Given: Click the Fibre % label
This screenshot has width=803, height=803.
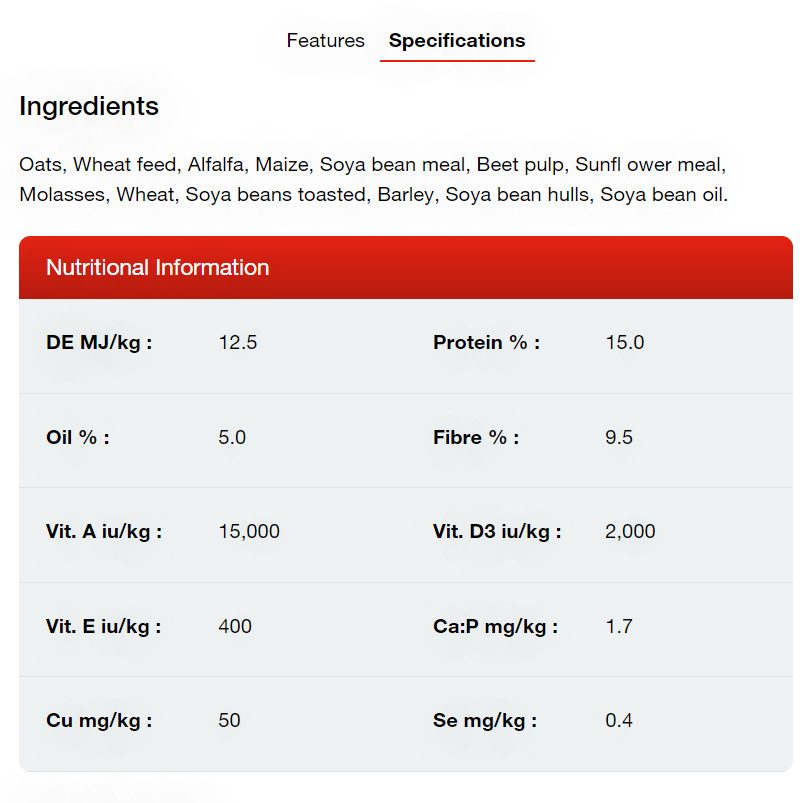Looking at the screenshot, I should pos(476,438).
